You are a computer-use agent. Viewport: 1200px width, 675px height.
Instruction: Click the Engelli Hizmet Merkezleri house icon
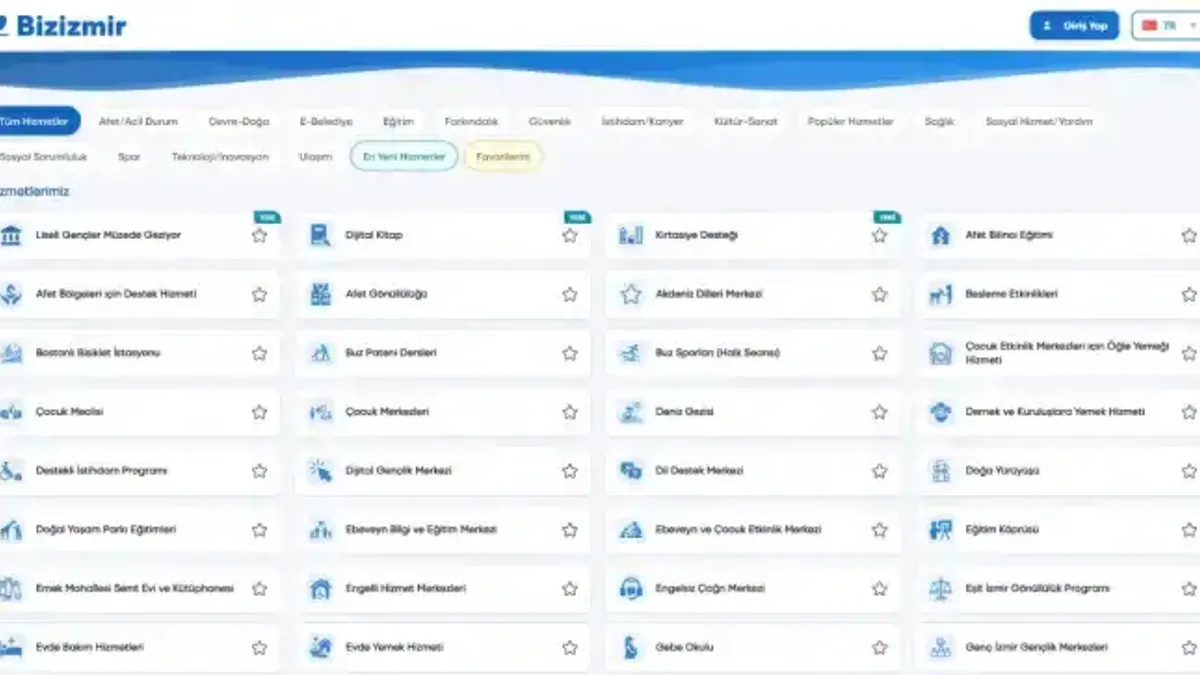pyautogui.click(x=320, y=589)
